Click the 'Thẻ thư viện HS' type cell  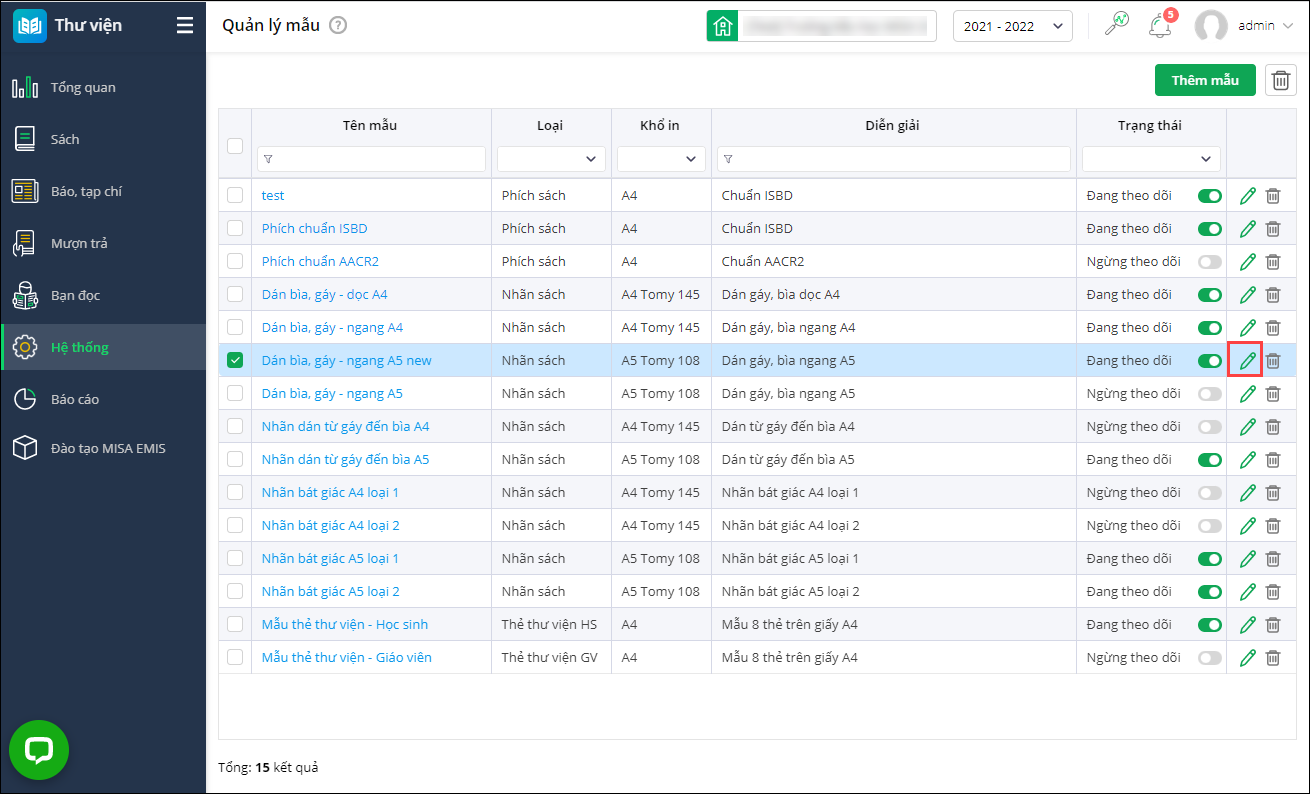[549, 625]
